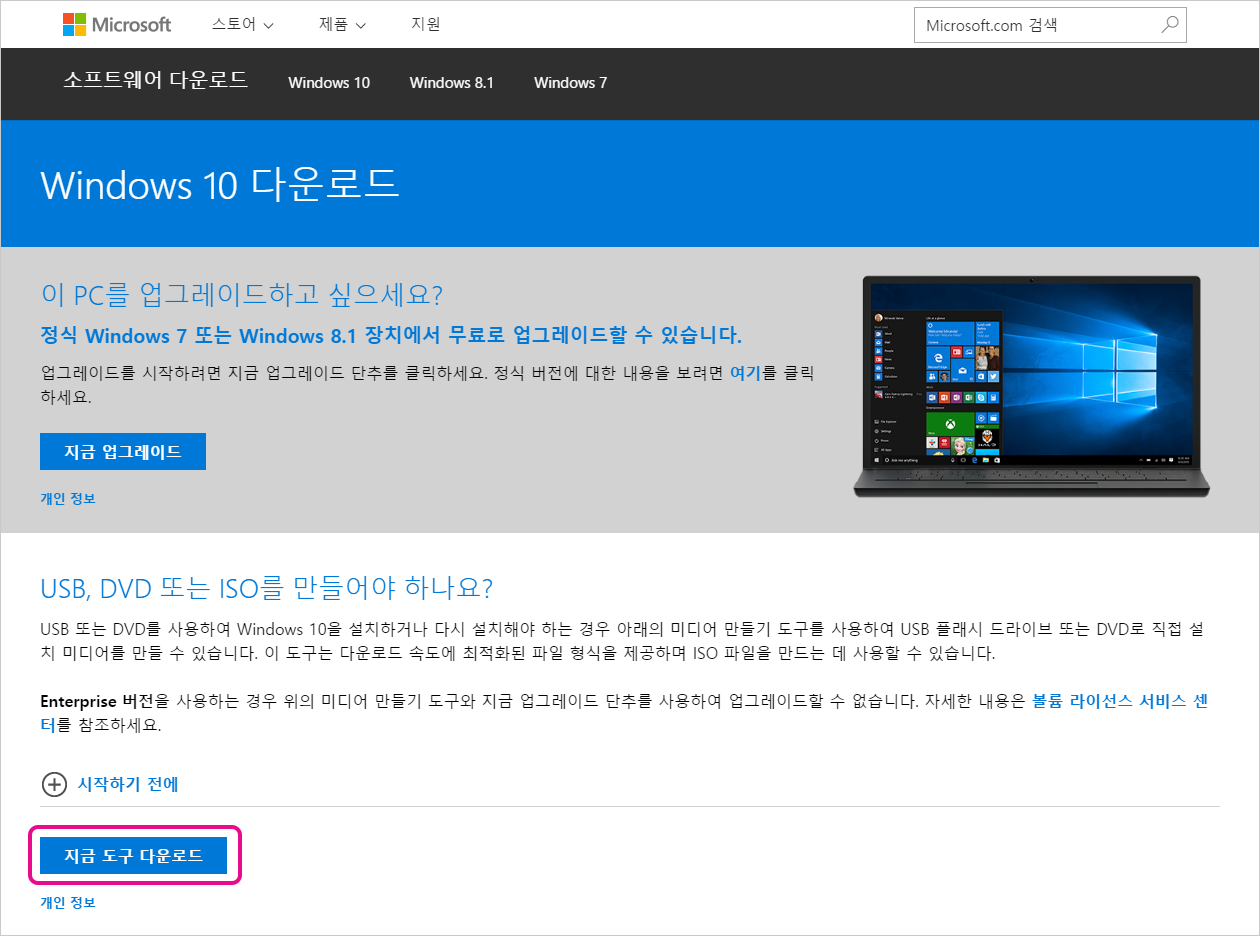
Task: Expand the 시작하기 전에 section
Action: pos(128,785)
